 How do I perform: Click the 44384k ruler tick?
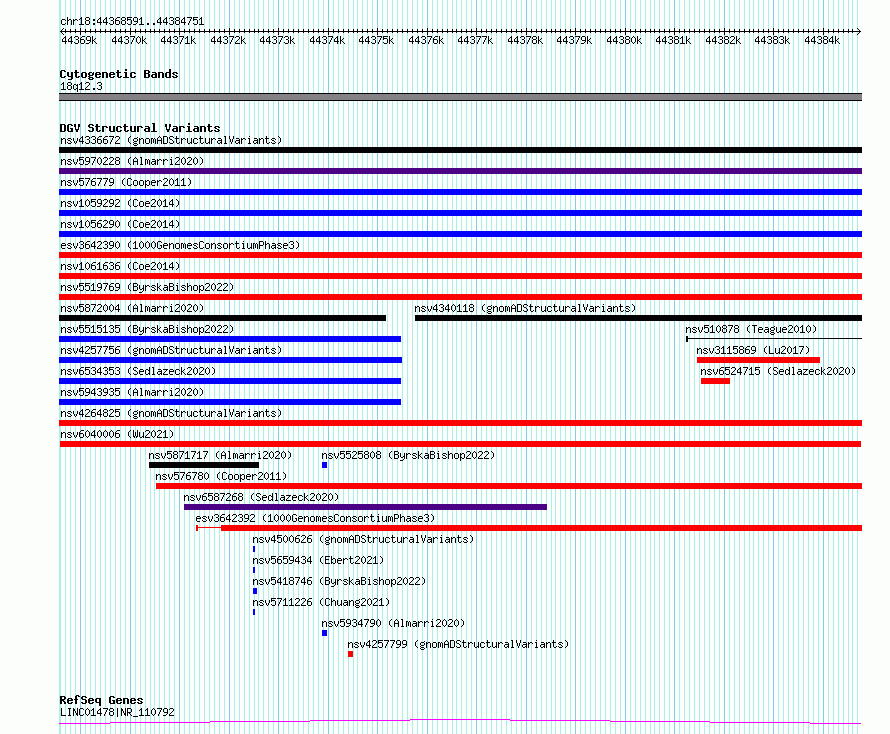[x=822, y=40]
